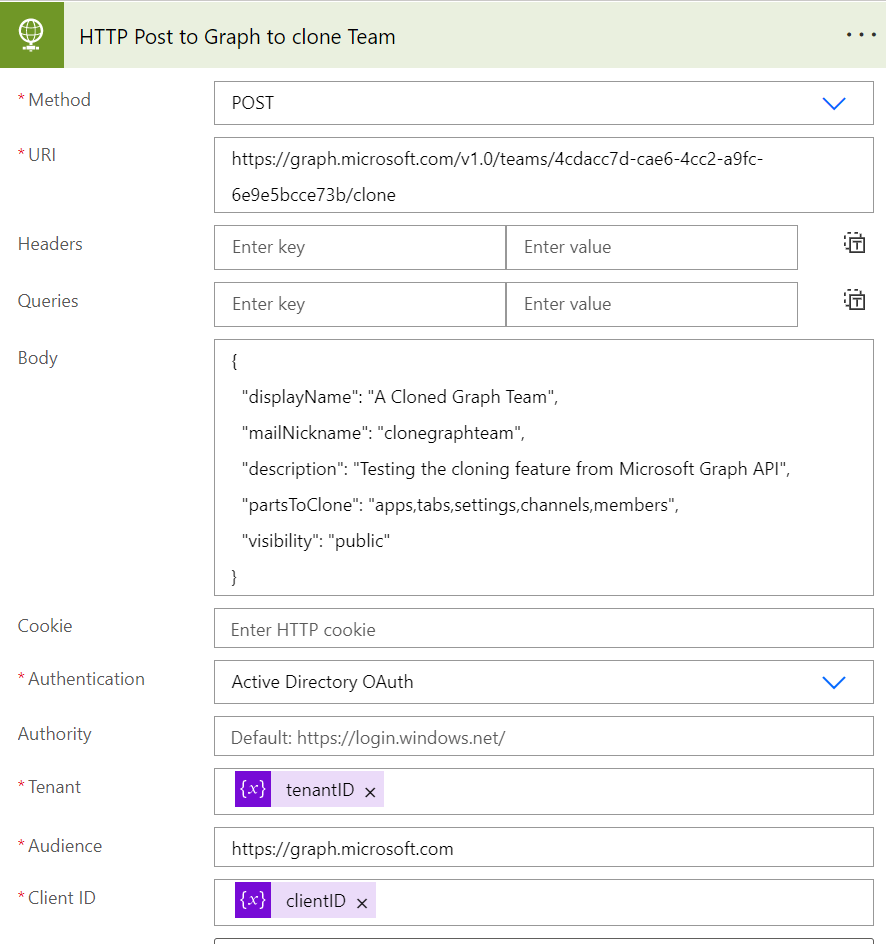Open the three-dot action options menu

(860, 35)
